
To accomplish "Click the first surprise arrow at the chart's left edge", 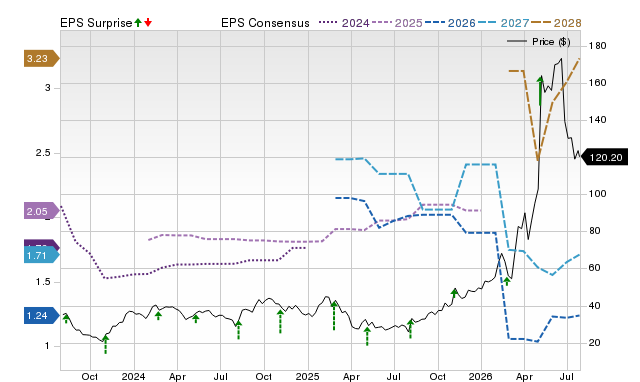I will 66,319.
